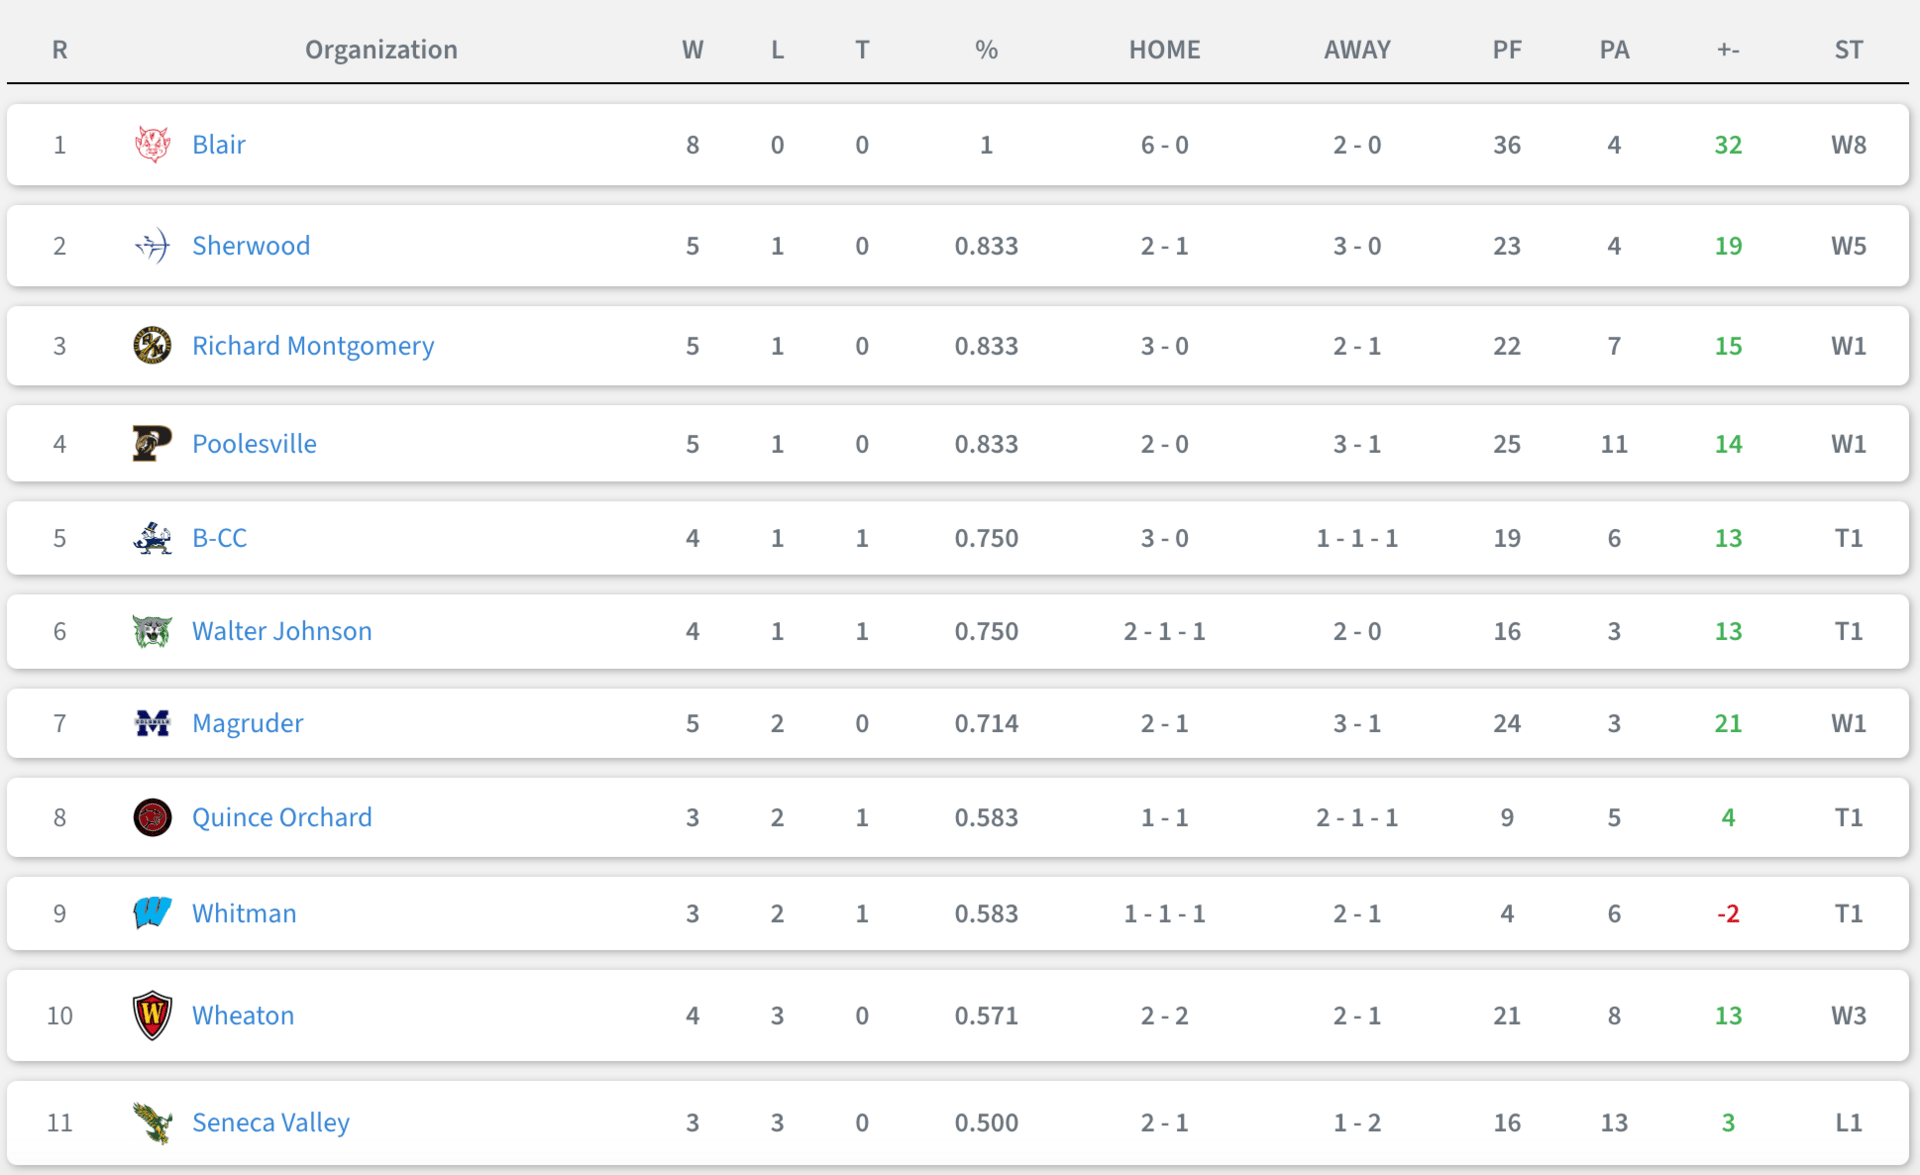This screenshot has height=1175, width=1920.
Task: Sort standings by the W column header
Action: [692, 50]
